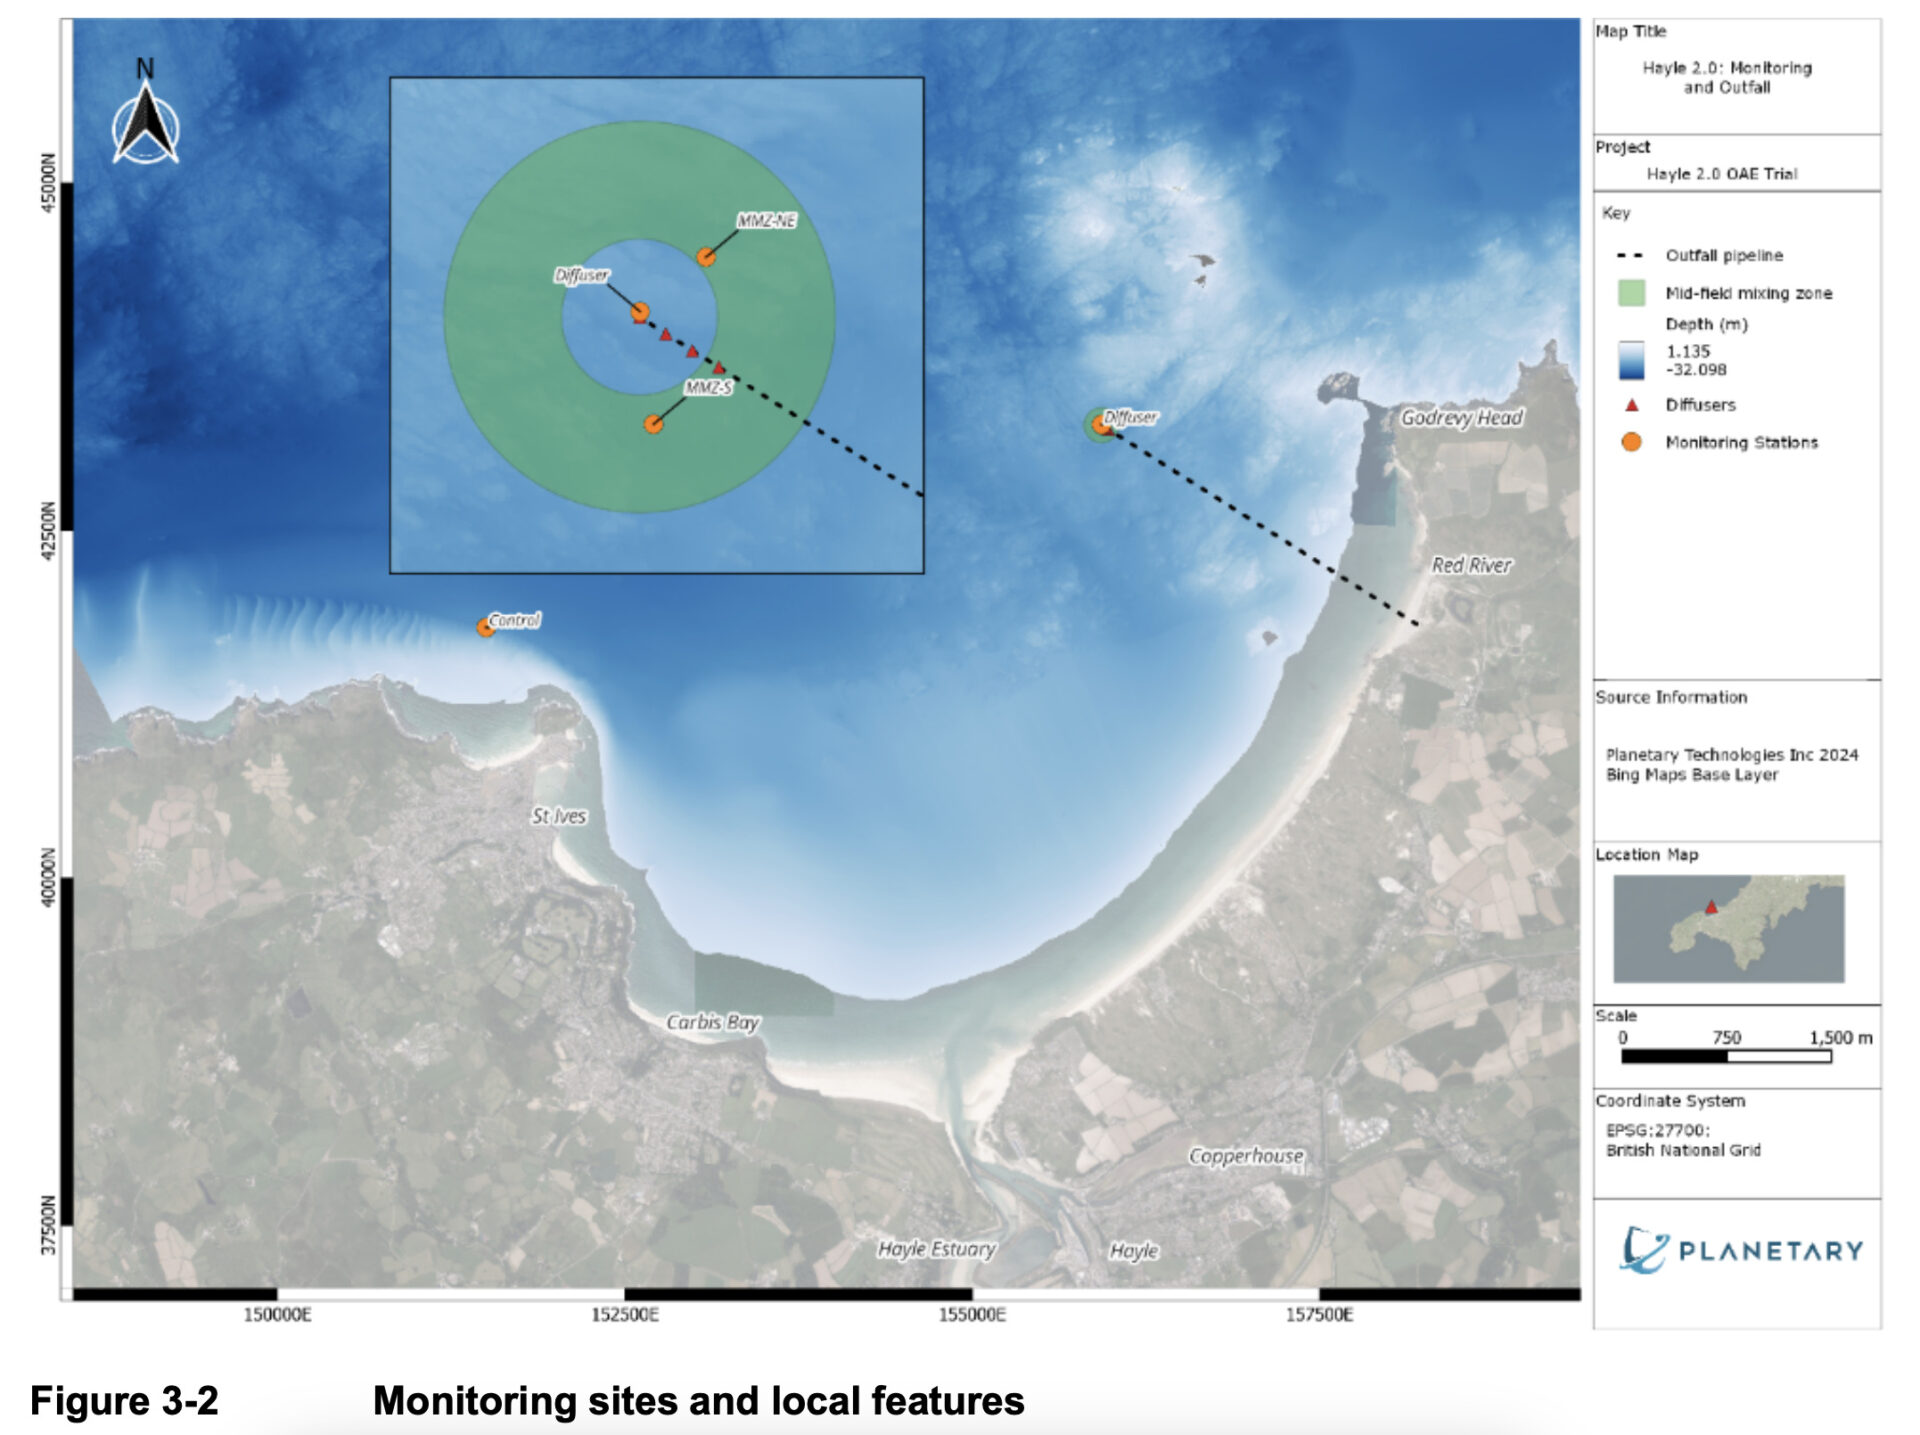Screen dimensions: 1920x1435
Task: Click the 'Depth (m)' key text
Action: click(x=1706, y=324)
